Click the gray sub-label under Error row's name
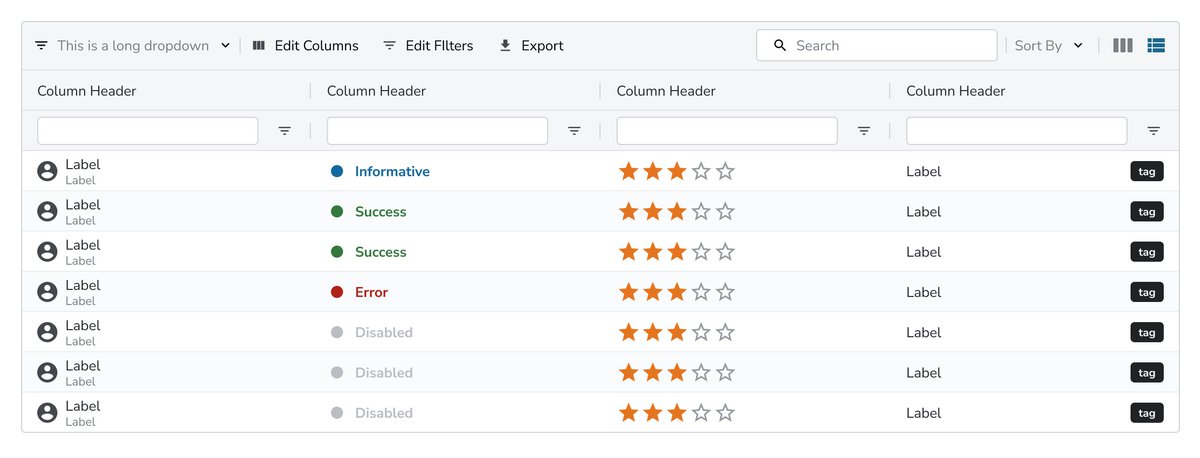 click(x=80, y=302)
